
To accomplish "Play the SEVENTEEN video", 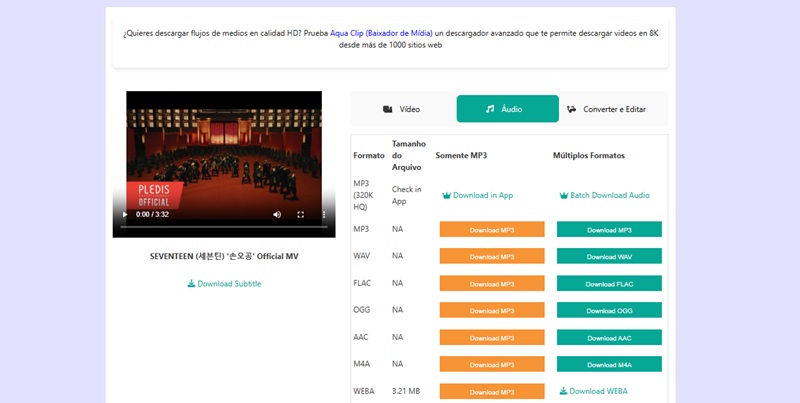I will point(125,214).
